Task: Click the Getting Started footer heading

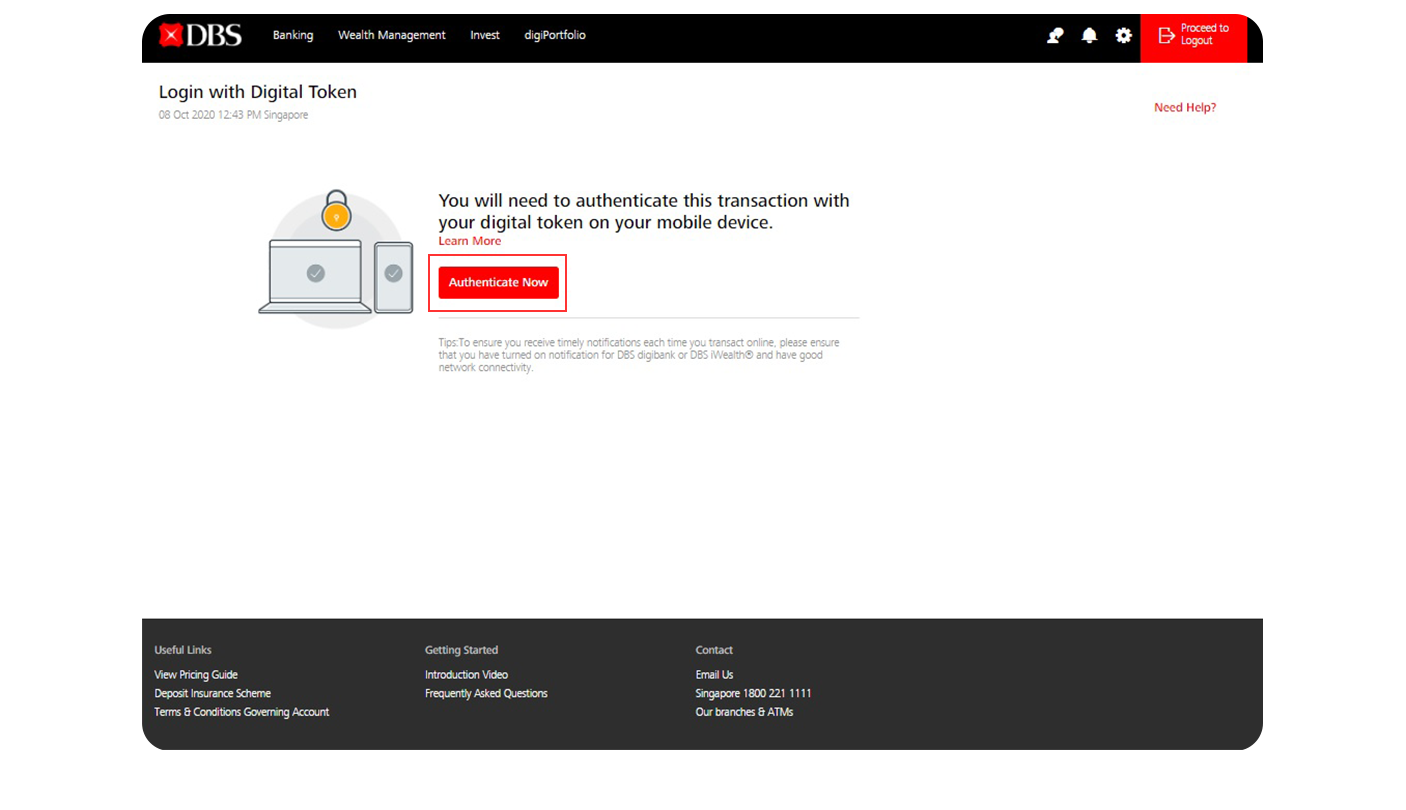Action: coord(461,650)
